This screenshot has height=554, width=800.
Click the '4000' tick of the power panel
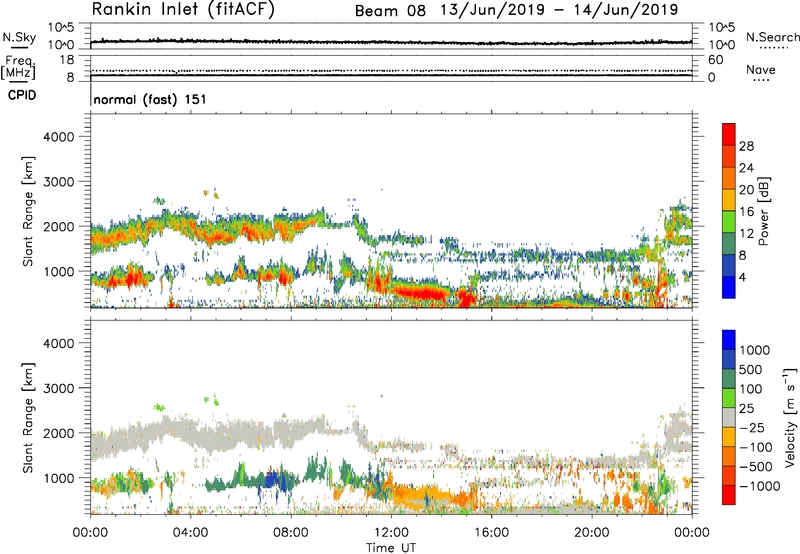[59, 137]
